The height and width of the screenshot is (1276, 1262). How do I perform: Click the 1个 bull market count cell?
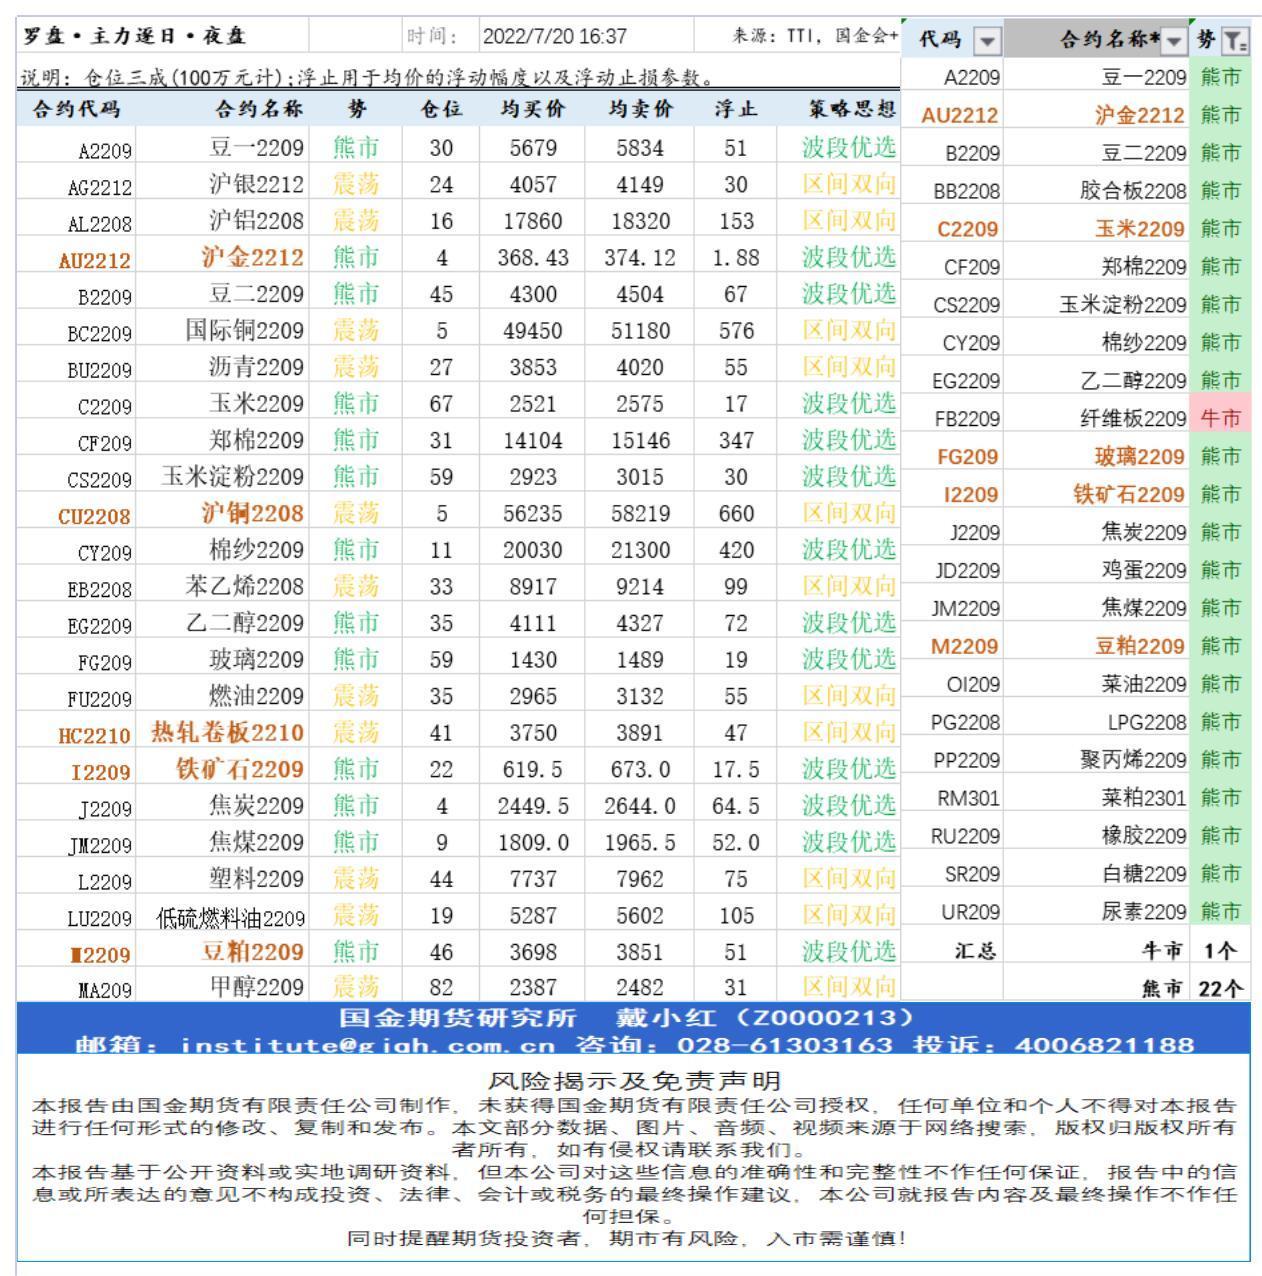pyautogui.click(x=1221, y=950)
